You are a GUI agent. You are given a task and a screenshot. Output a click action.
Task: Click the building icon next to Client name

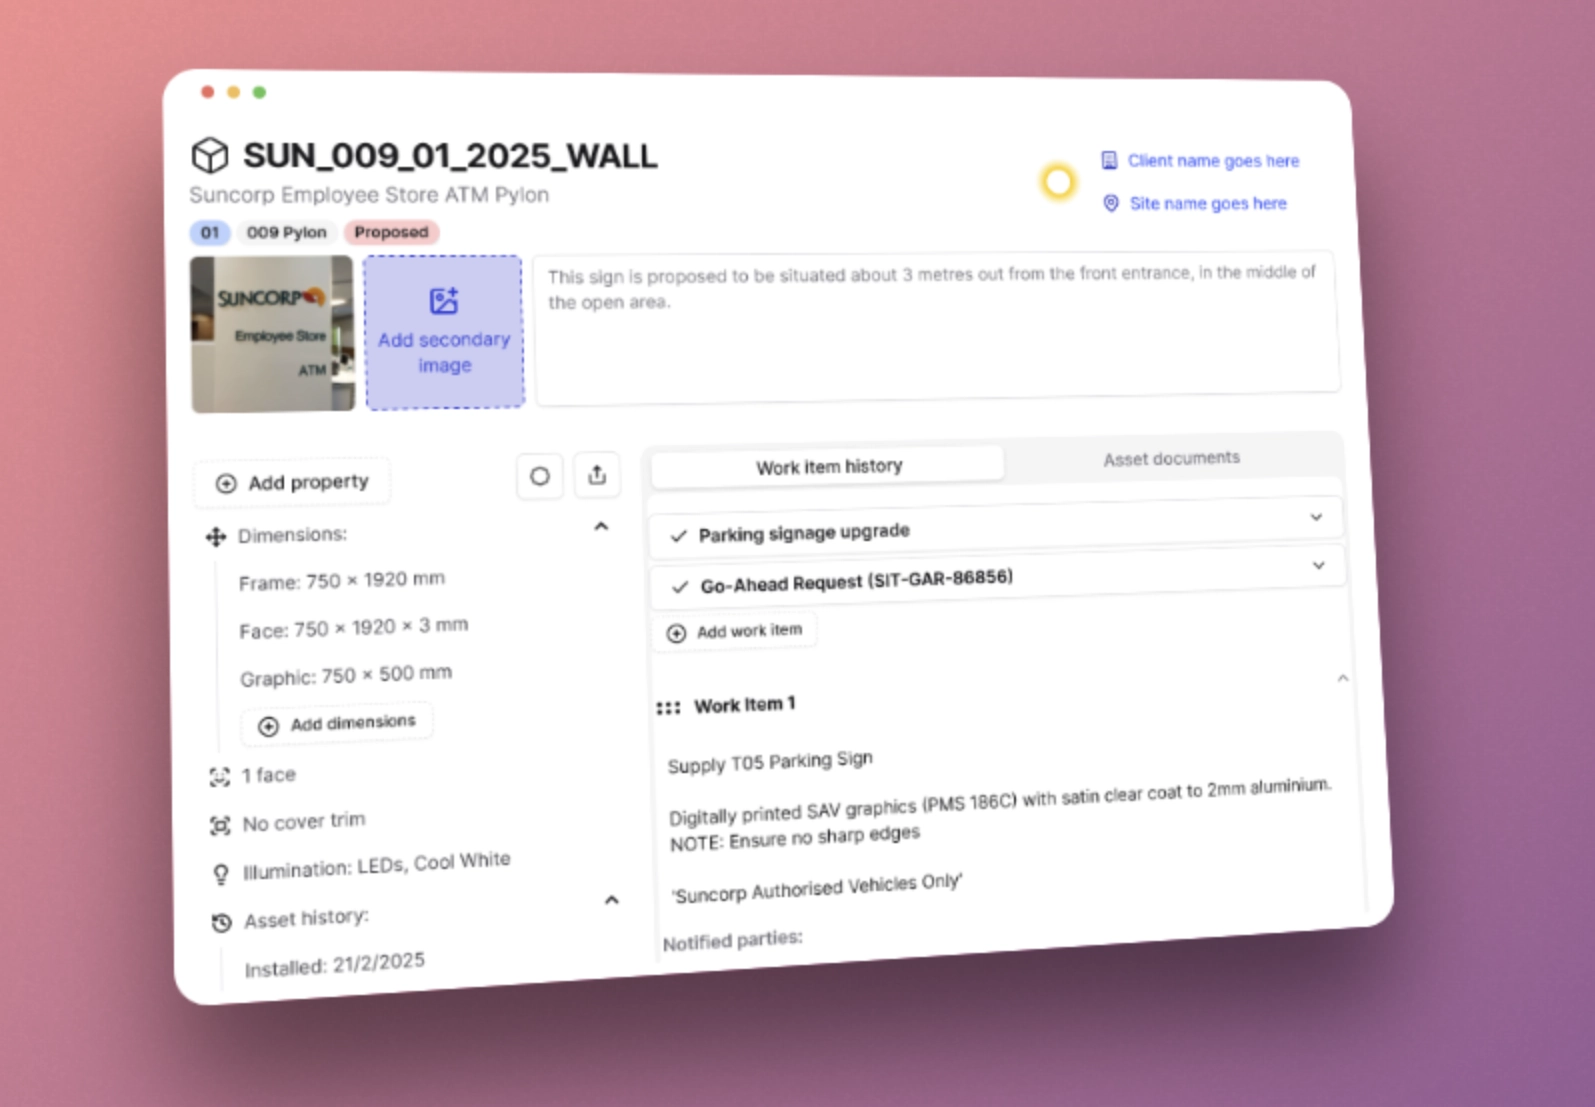(1109, 160)
